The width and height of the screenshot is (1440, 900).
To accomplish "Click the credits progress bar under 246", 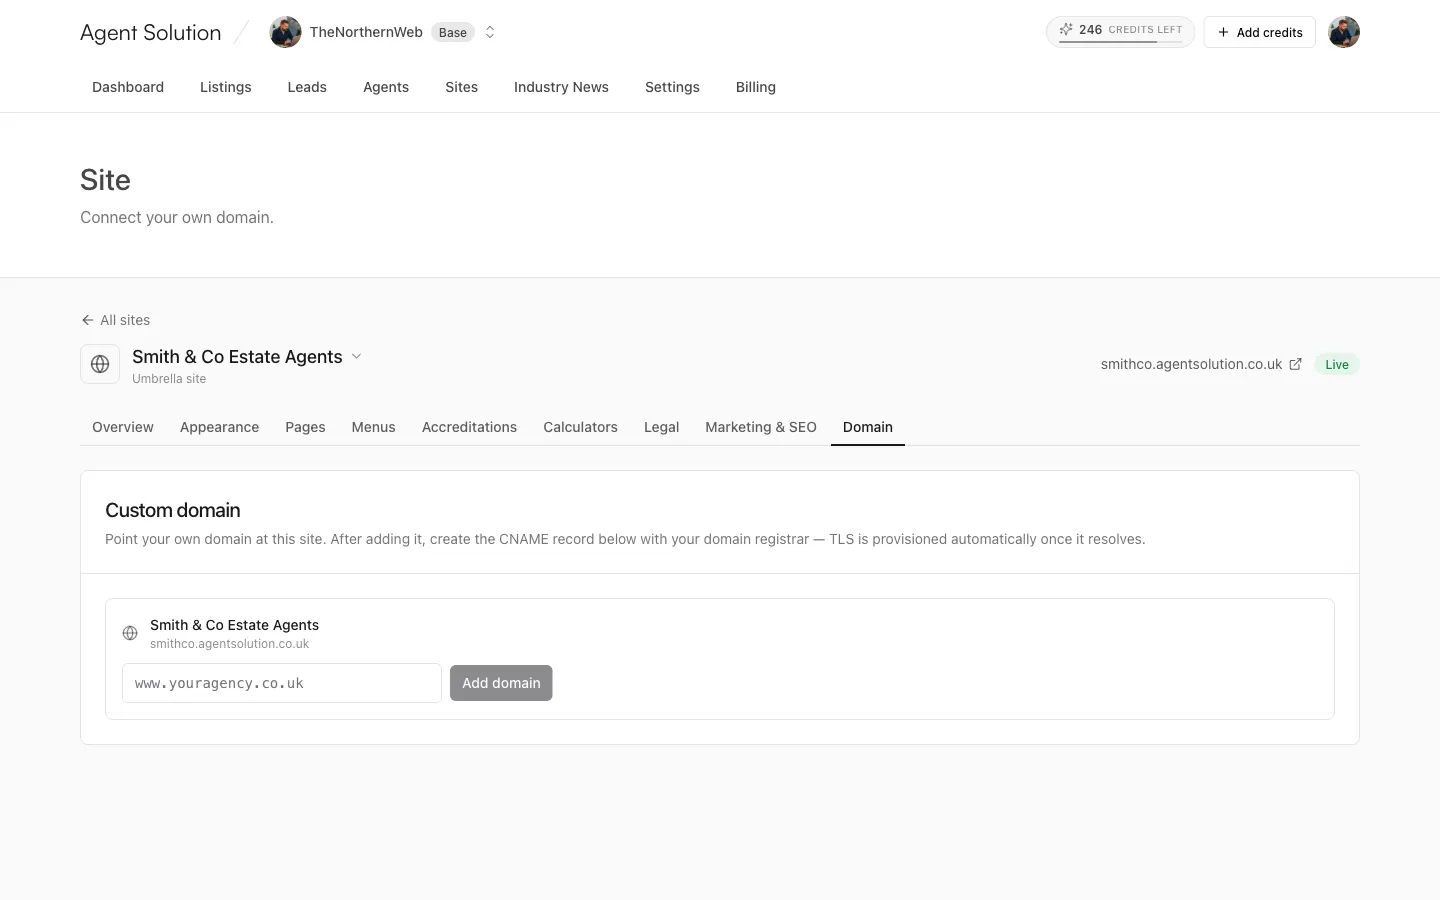I will [1120, 42].
